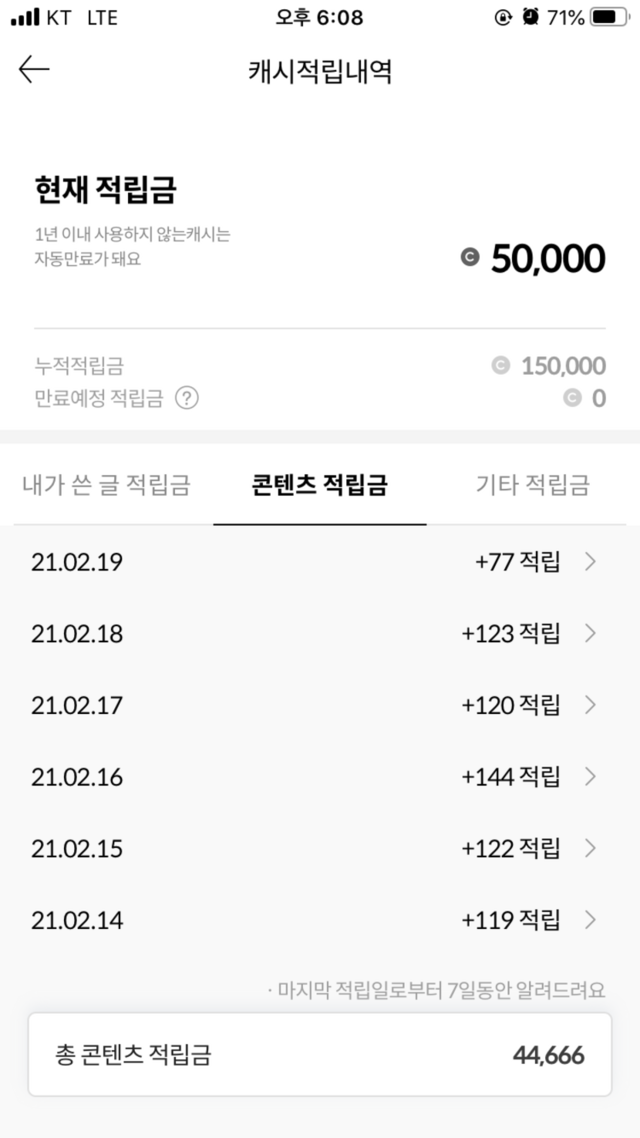Expand the 21.02.19 entry chevron
The width and height of the screenshot is (640, 1138).
tap(590, 562)
